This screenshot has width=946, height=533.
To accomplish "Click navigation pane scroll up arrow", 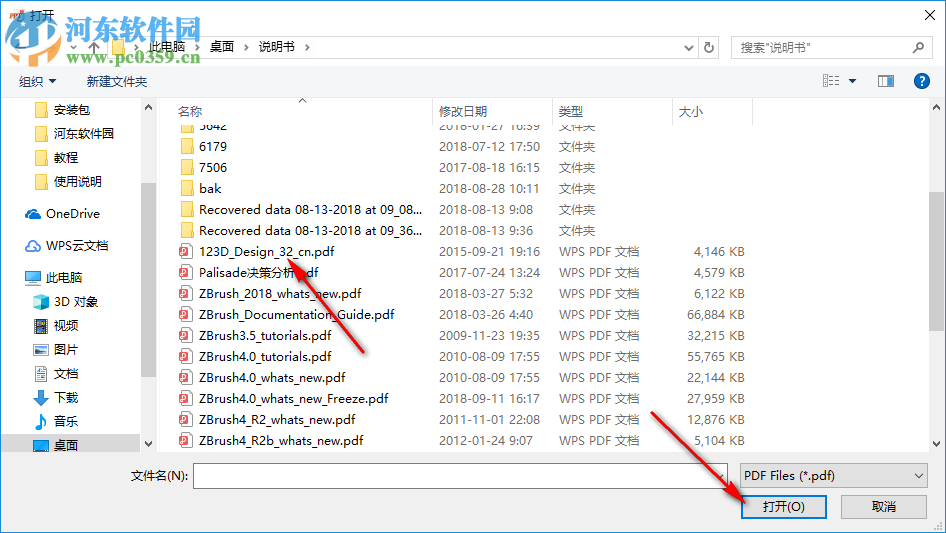I will [x=148, y=107].
